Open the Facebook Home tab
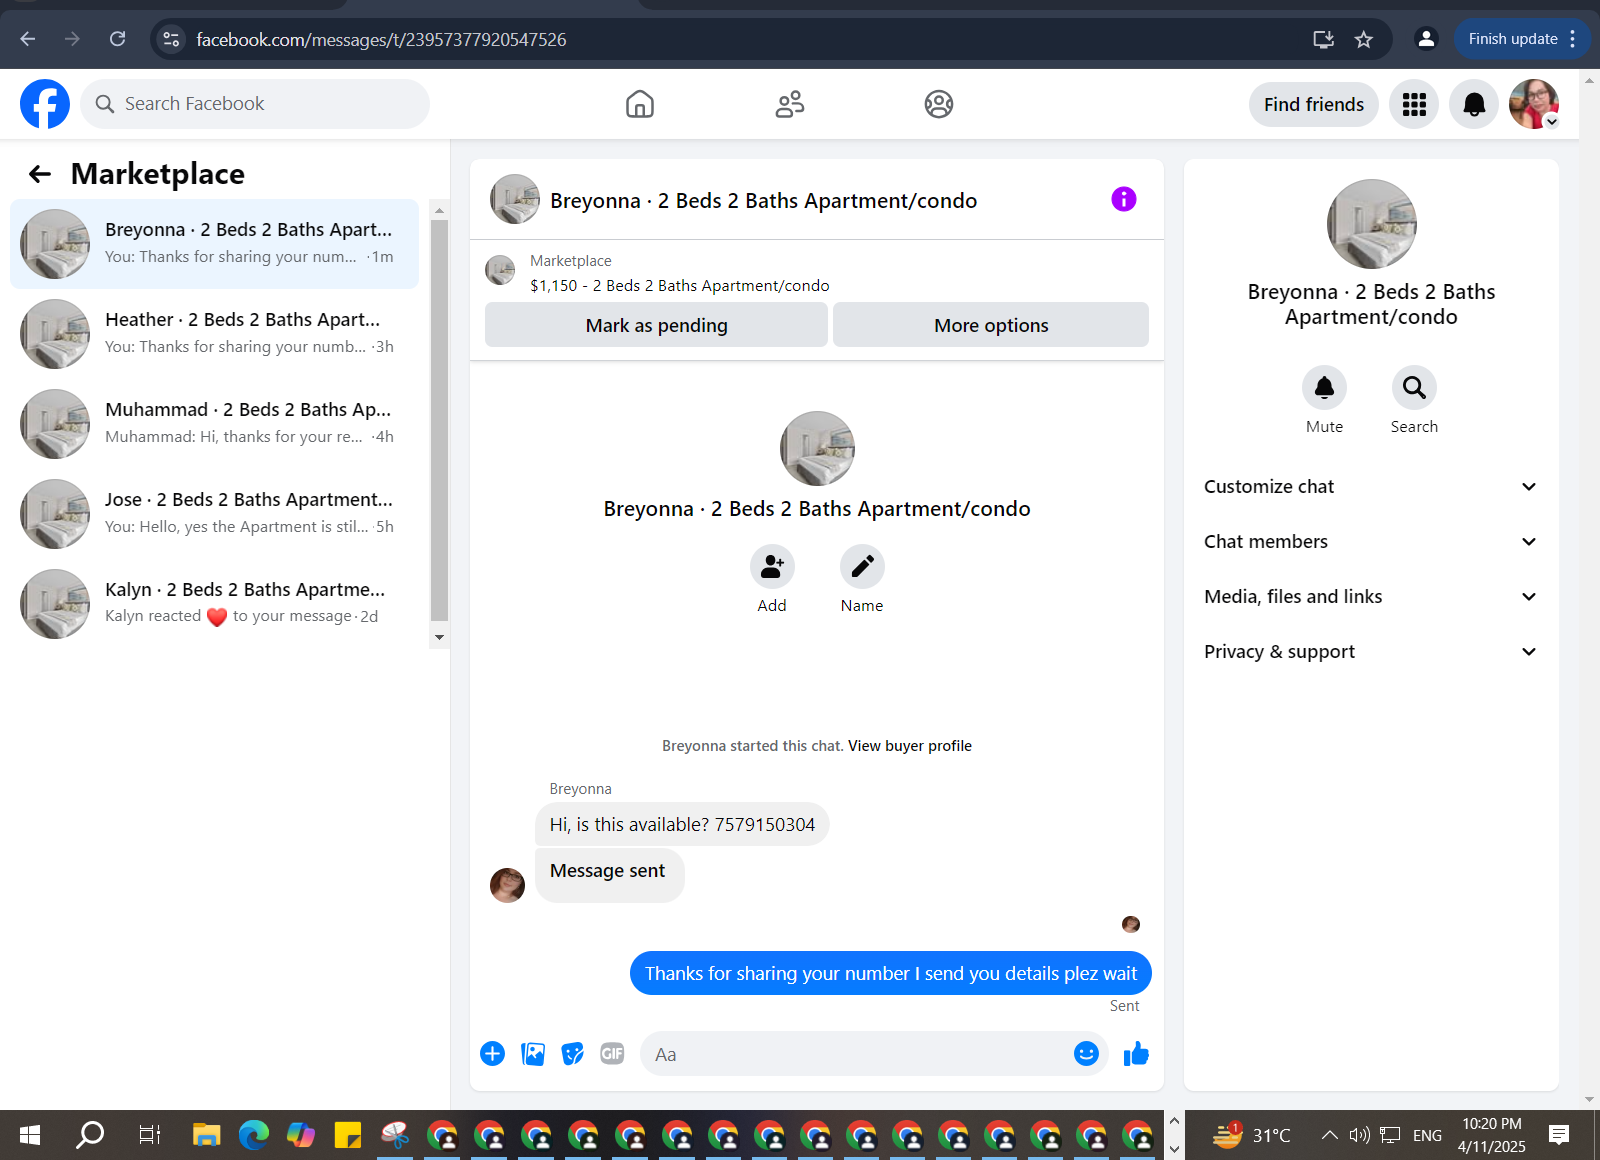Viewport: 1600px width, 1160px height. click(x=640, y=104)
